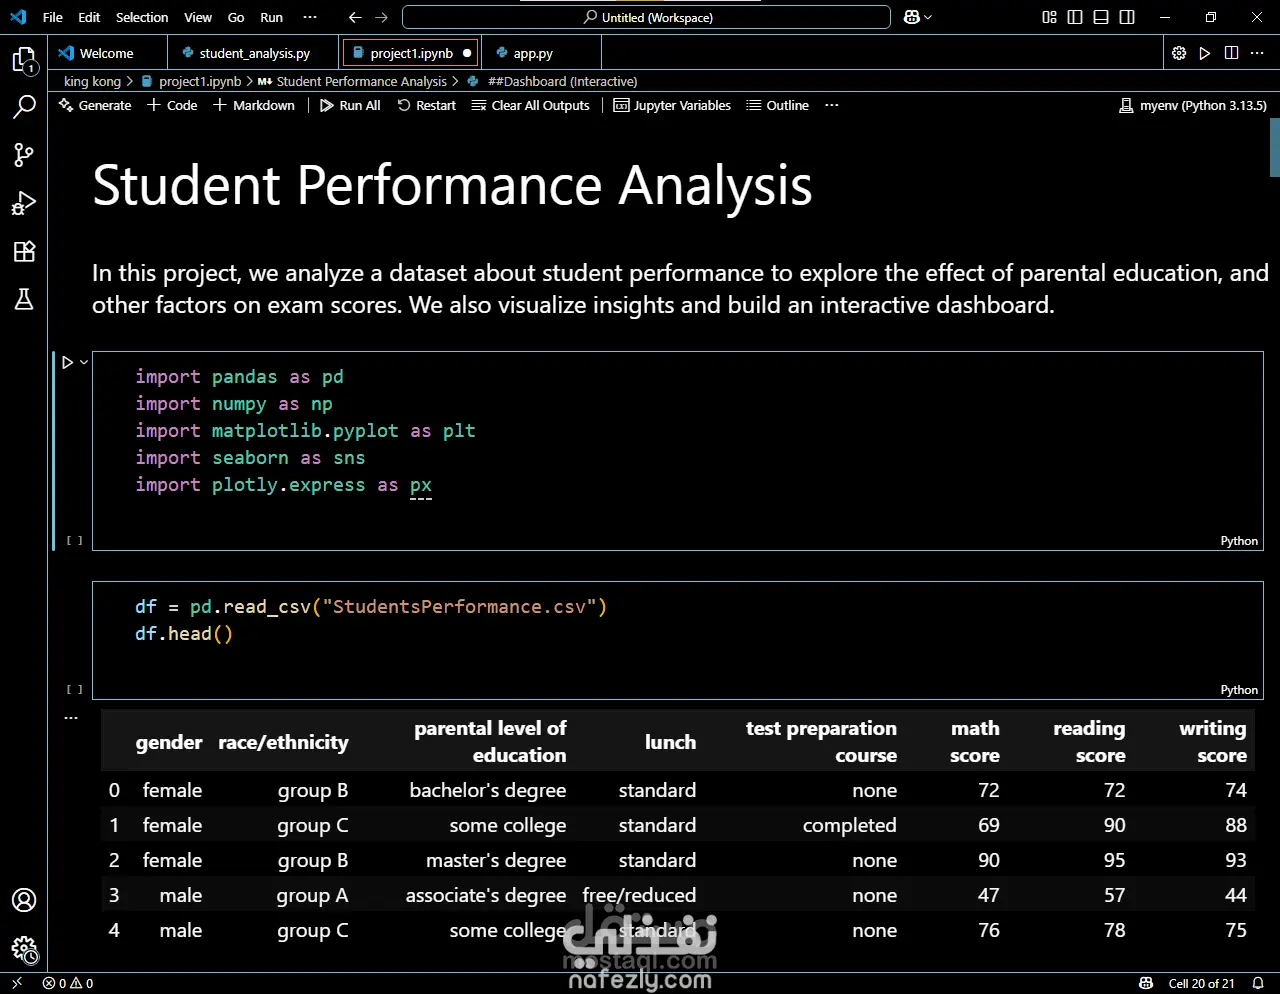Open the Explorer view in activity bar
This screenshot has width=1280, height=994.
(x=24, y=60)
